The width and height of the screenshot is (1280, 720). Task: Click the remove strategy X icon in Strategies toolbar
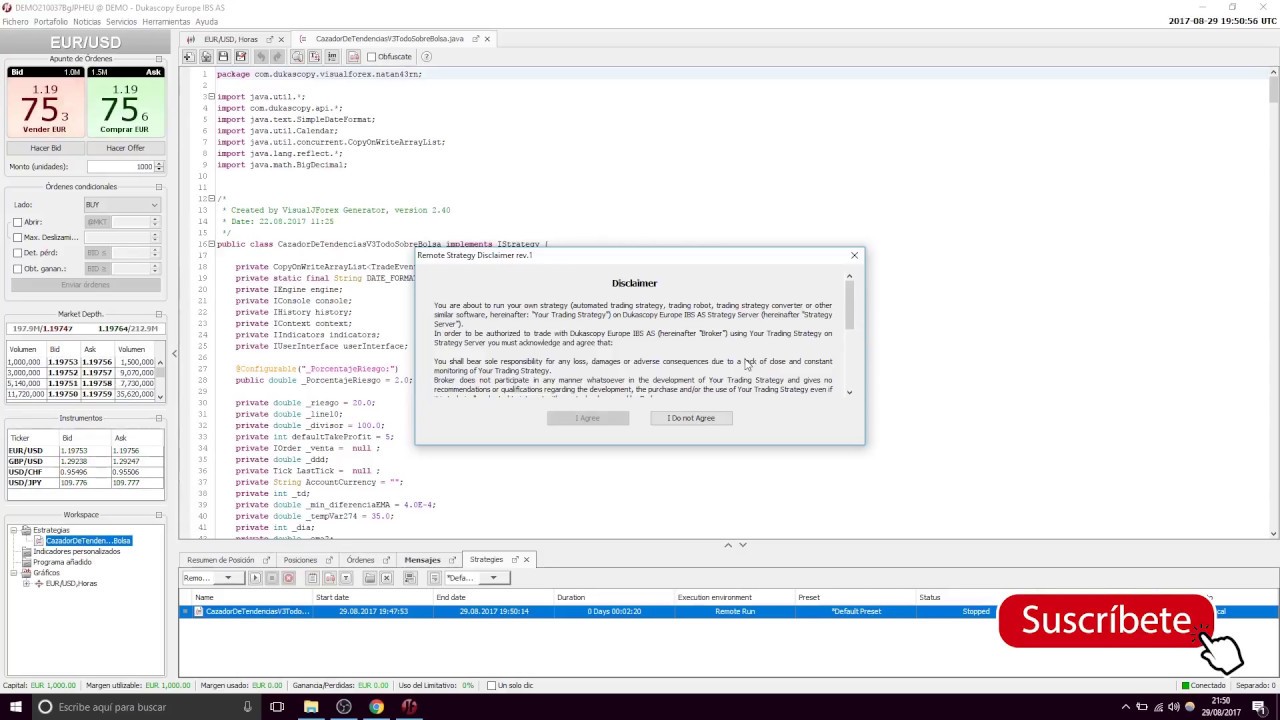[386, 578]
